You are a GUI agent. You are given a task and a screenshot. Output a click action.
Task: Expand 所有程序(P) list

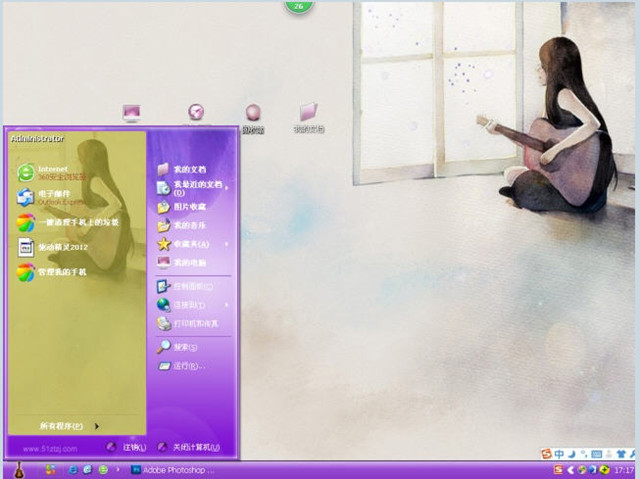point(69,426)
